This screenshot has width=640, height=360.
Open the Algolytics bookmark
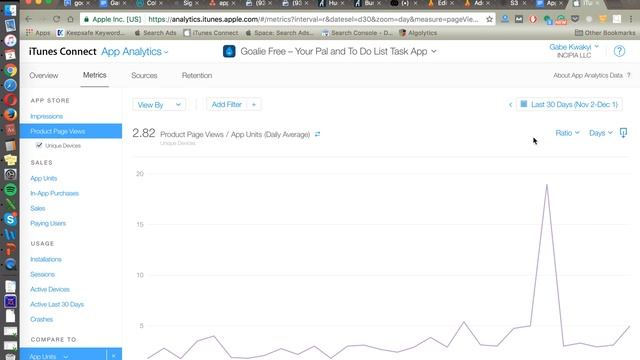pyautogui.click(x=418, y=33)
